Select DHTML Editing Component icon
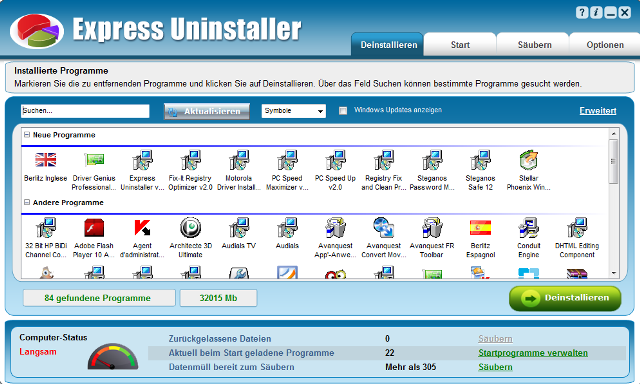This screenshot has height=384, width=640. [x=577, y=228]
